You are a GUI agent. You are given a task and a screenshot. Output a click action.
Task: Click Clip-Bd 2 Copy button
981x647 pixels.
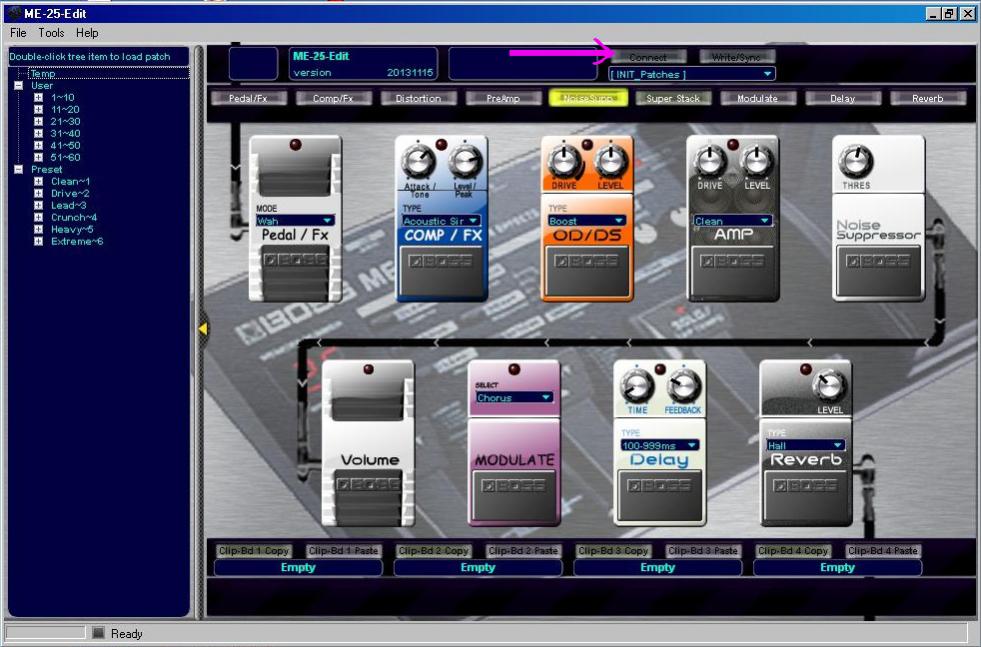point(433,551)
